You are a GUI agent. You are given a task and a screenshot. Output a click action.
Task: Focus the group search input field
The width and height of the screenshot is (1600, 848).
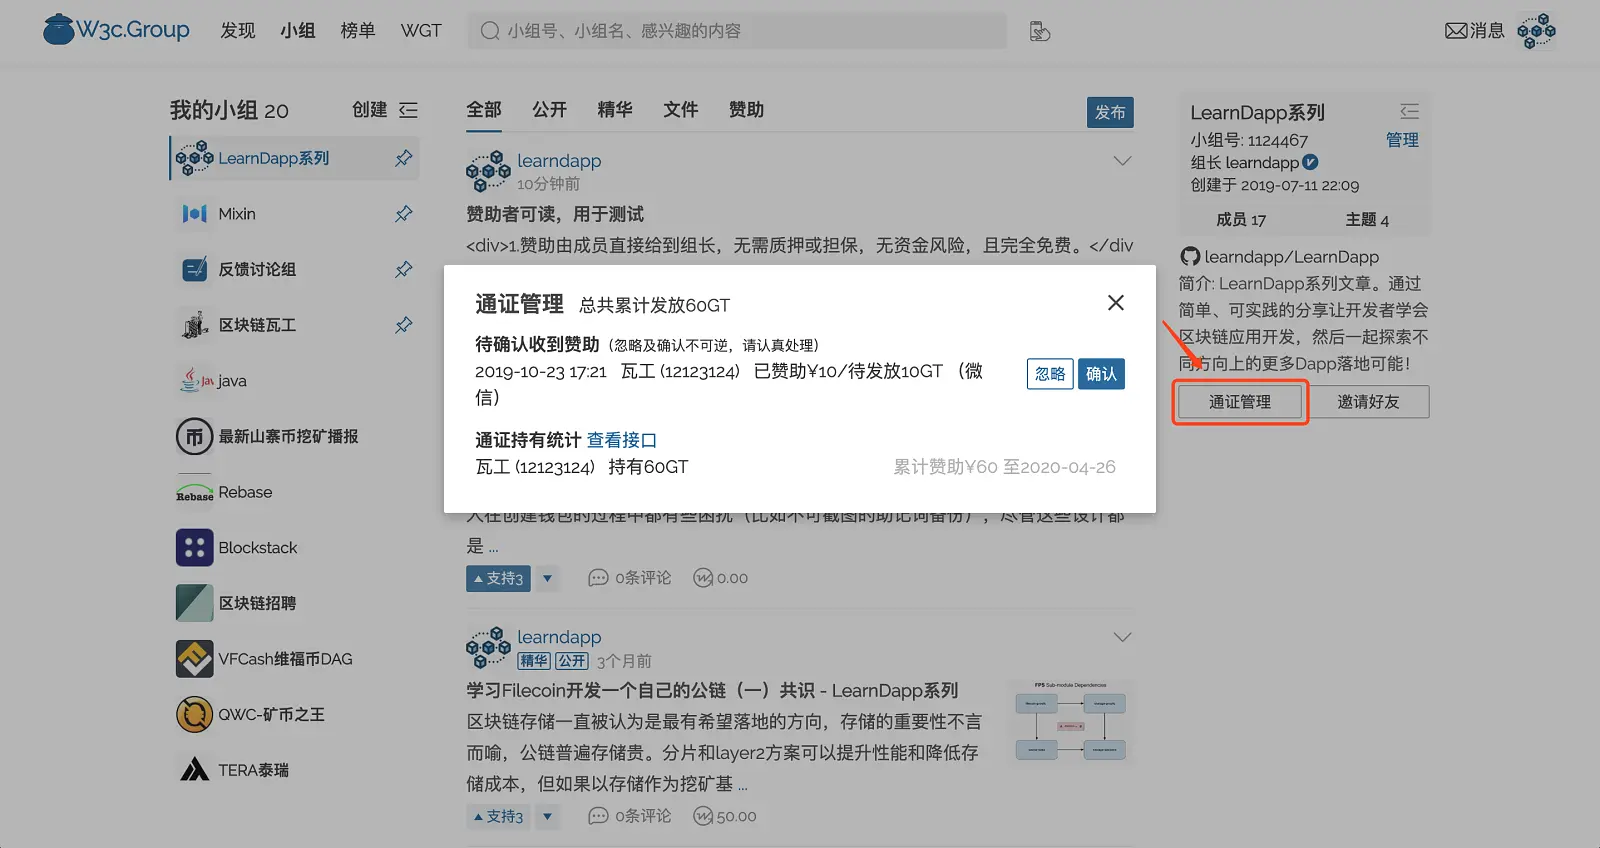pos(737,31)
